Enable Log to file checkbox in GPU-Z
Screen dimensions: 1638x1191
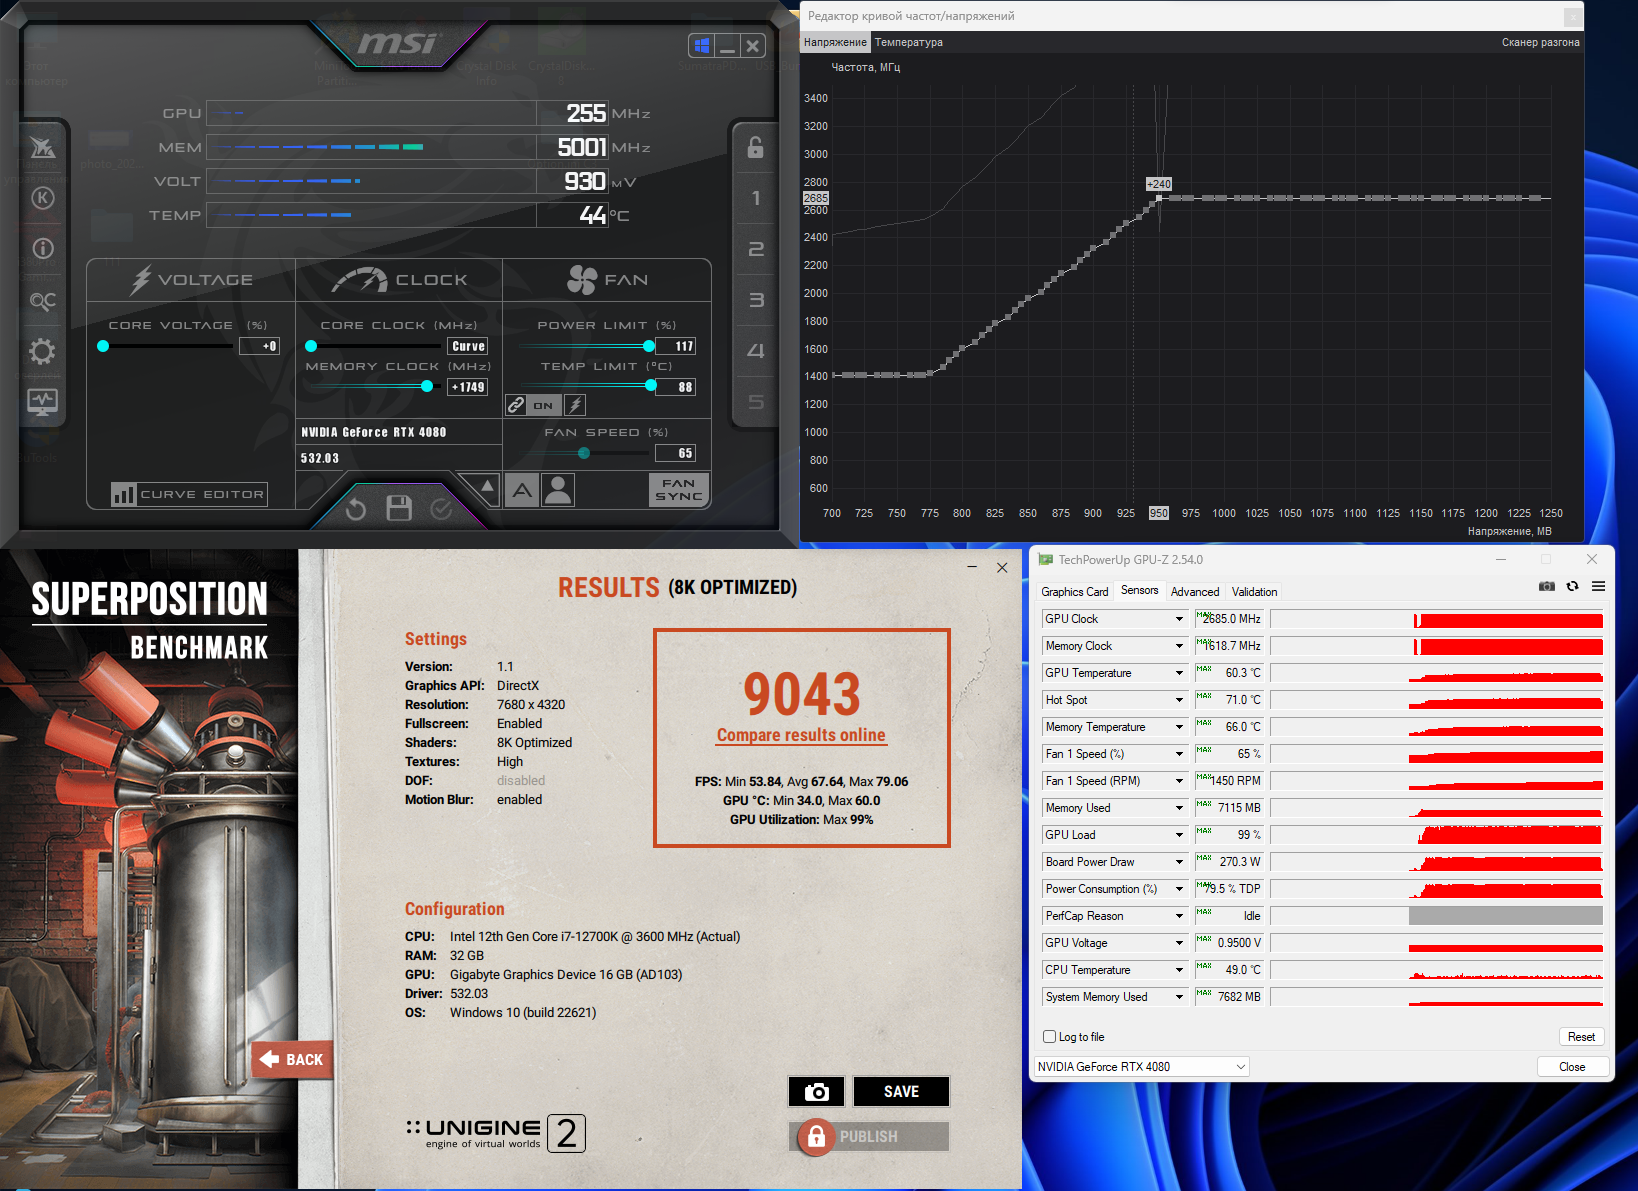pyautogui.click(x=1049, y=1037)
